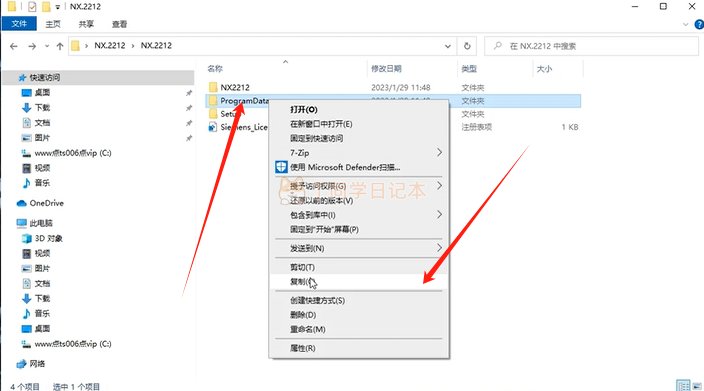Screen dimensions: 704x391
Task: Open the 文件 ribbon tab
Action: 19,24
